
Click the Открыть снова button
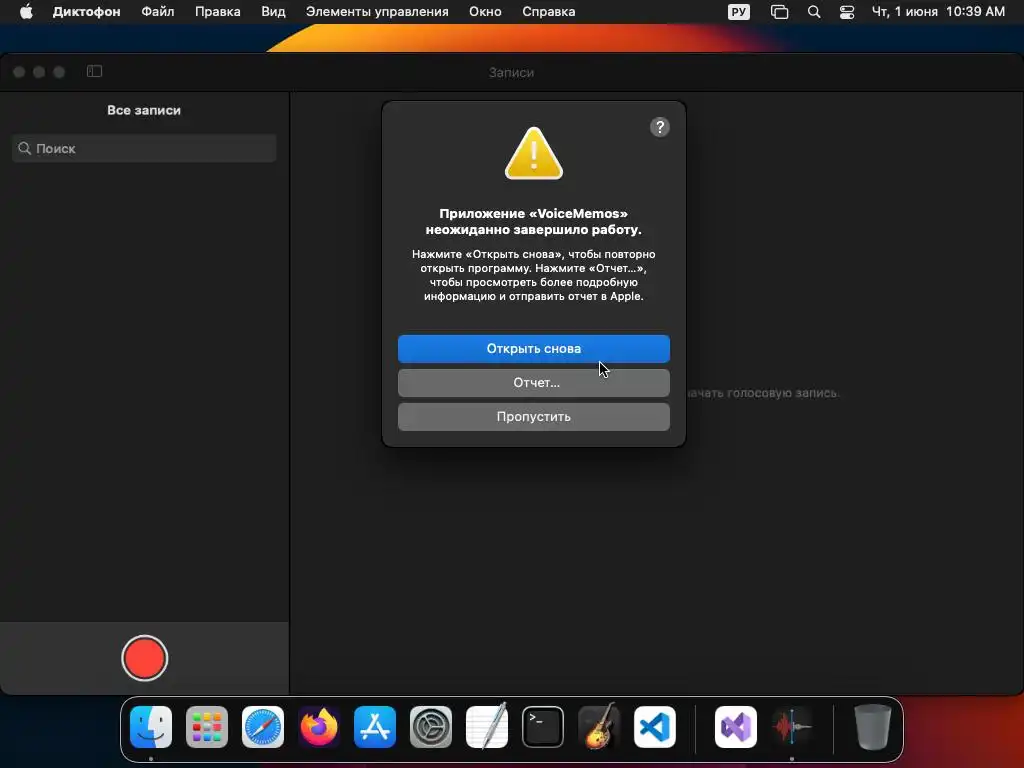coord(534,349)
